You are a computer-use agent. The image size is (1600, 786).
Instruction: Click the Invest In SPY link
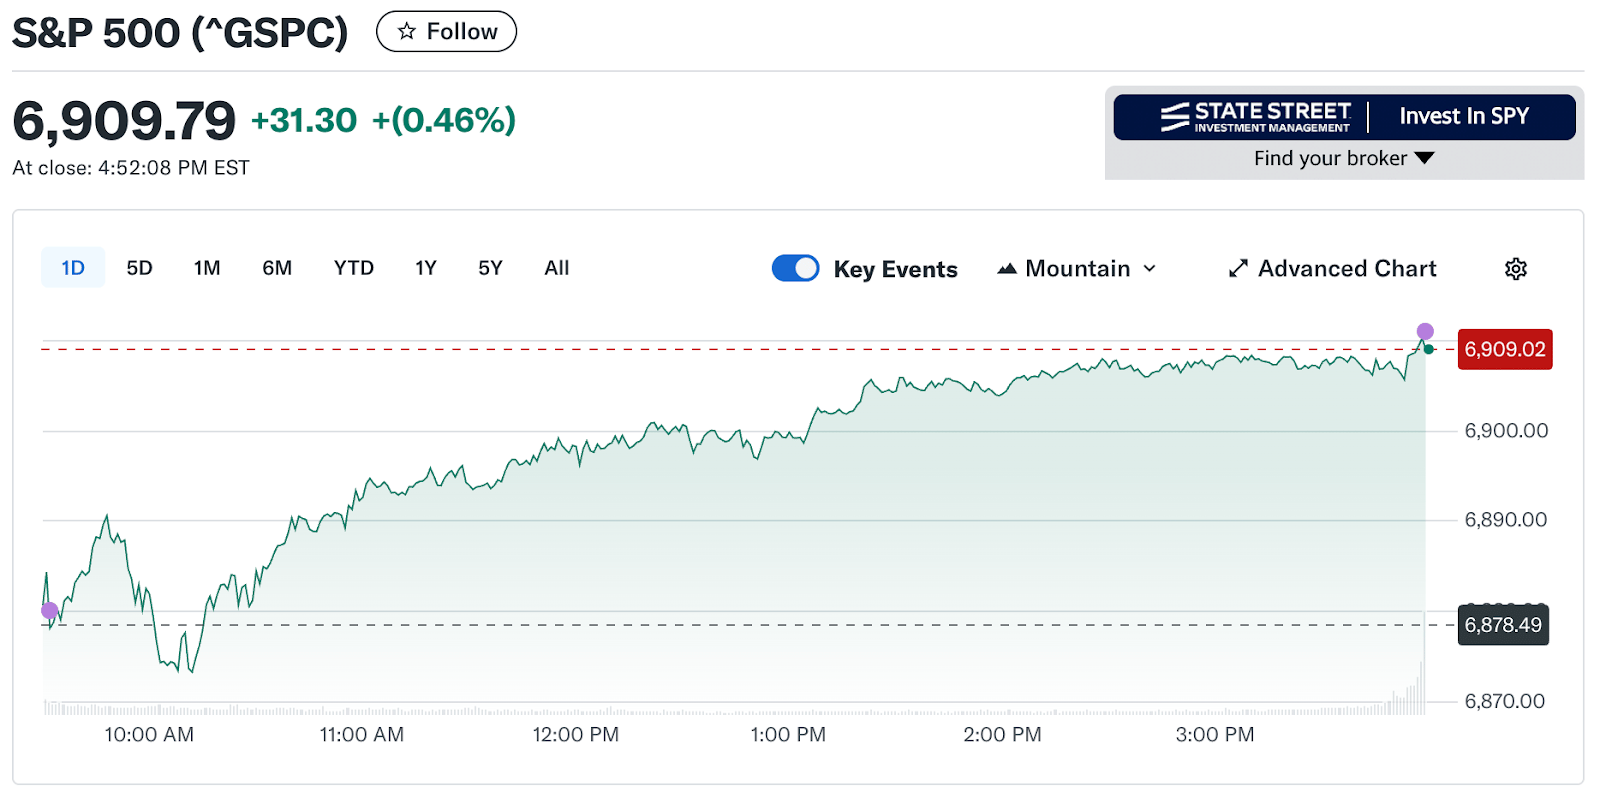[1464, 117]
